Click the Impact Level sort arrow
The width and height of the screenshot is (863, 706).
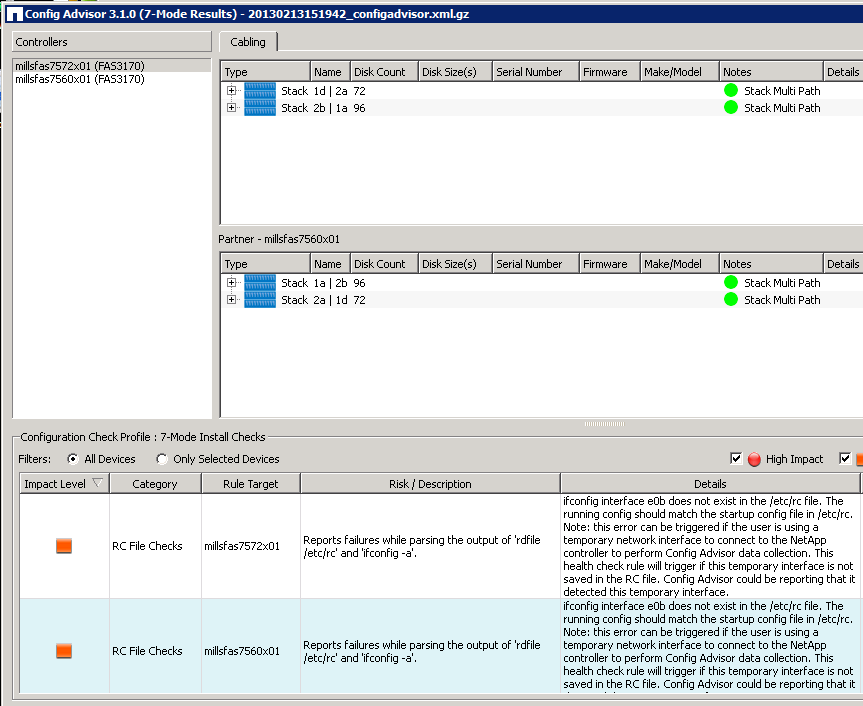point(97,483)
